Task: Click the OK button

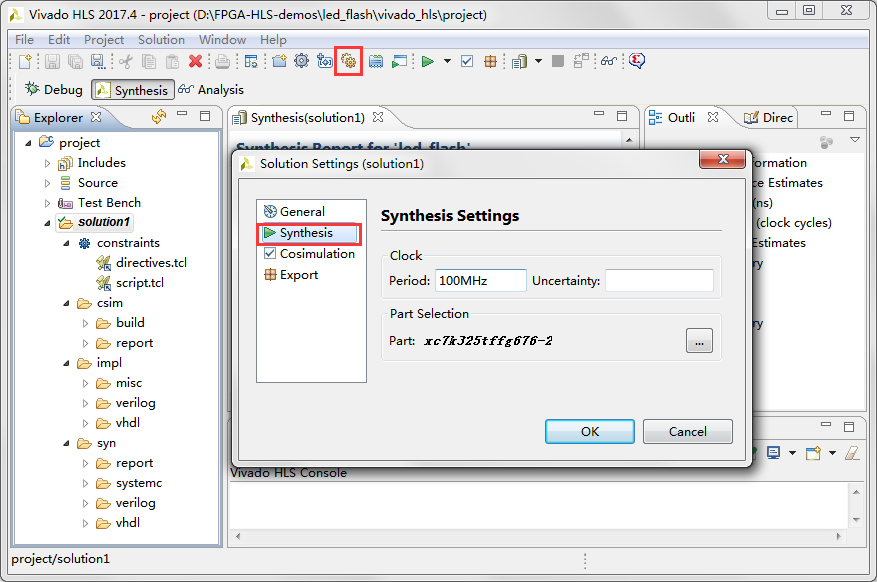Action: [589, 431]
